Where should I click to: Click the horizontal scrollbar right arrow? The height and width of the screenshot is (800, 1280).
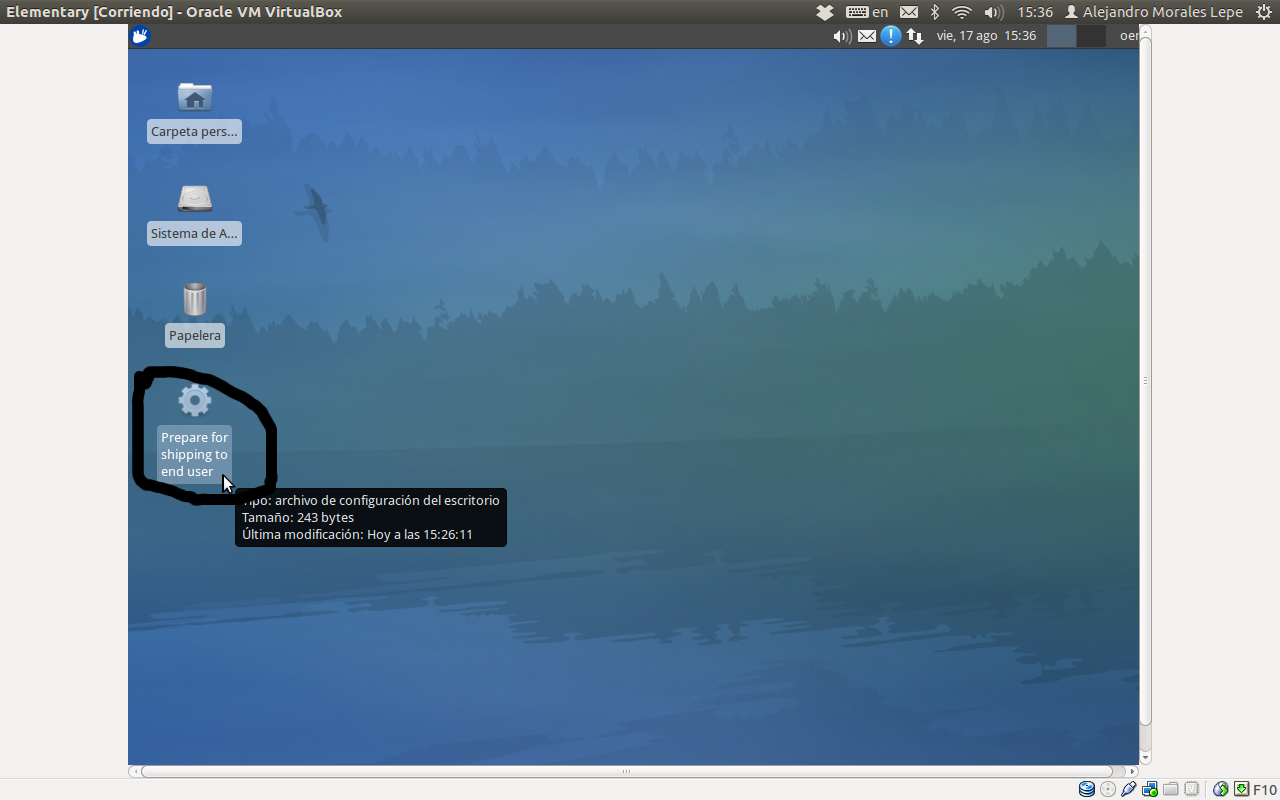click(x=1132, y=772)
